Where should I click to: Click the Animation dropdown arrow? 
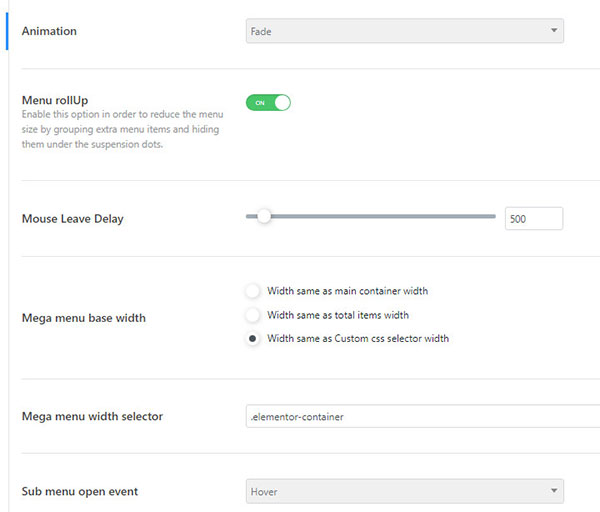[554, 32]
